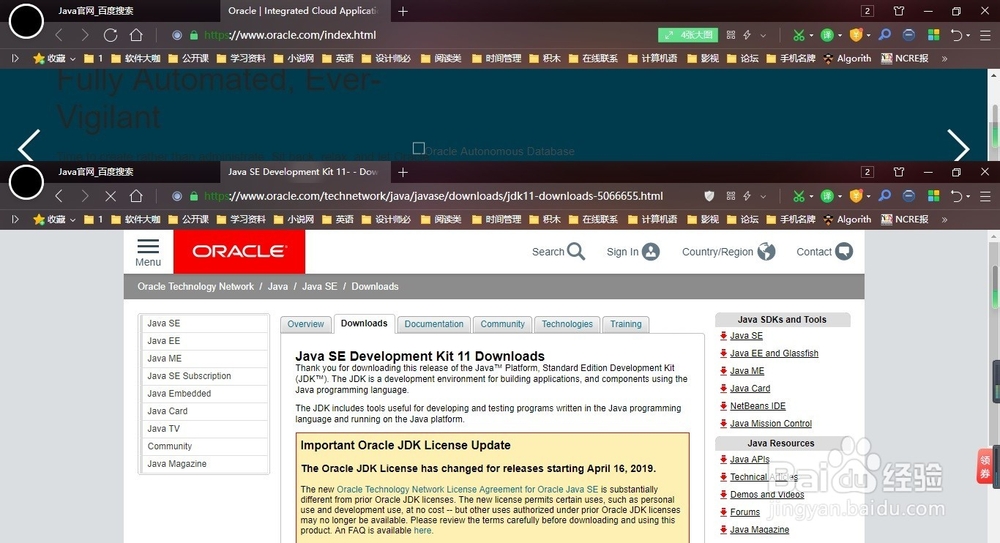Open Country/Region globe on Oracle page

(x=766, y=251)
